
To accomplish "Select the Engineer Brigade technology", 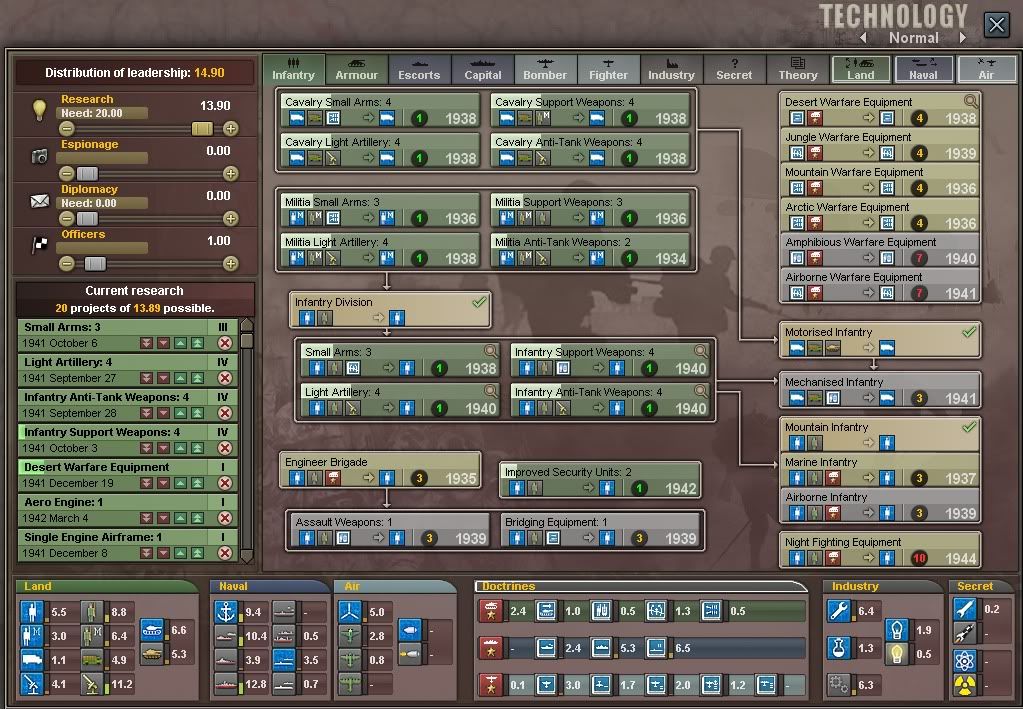I will click(380, 470).
